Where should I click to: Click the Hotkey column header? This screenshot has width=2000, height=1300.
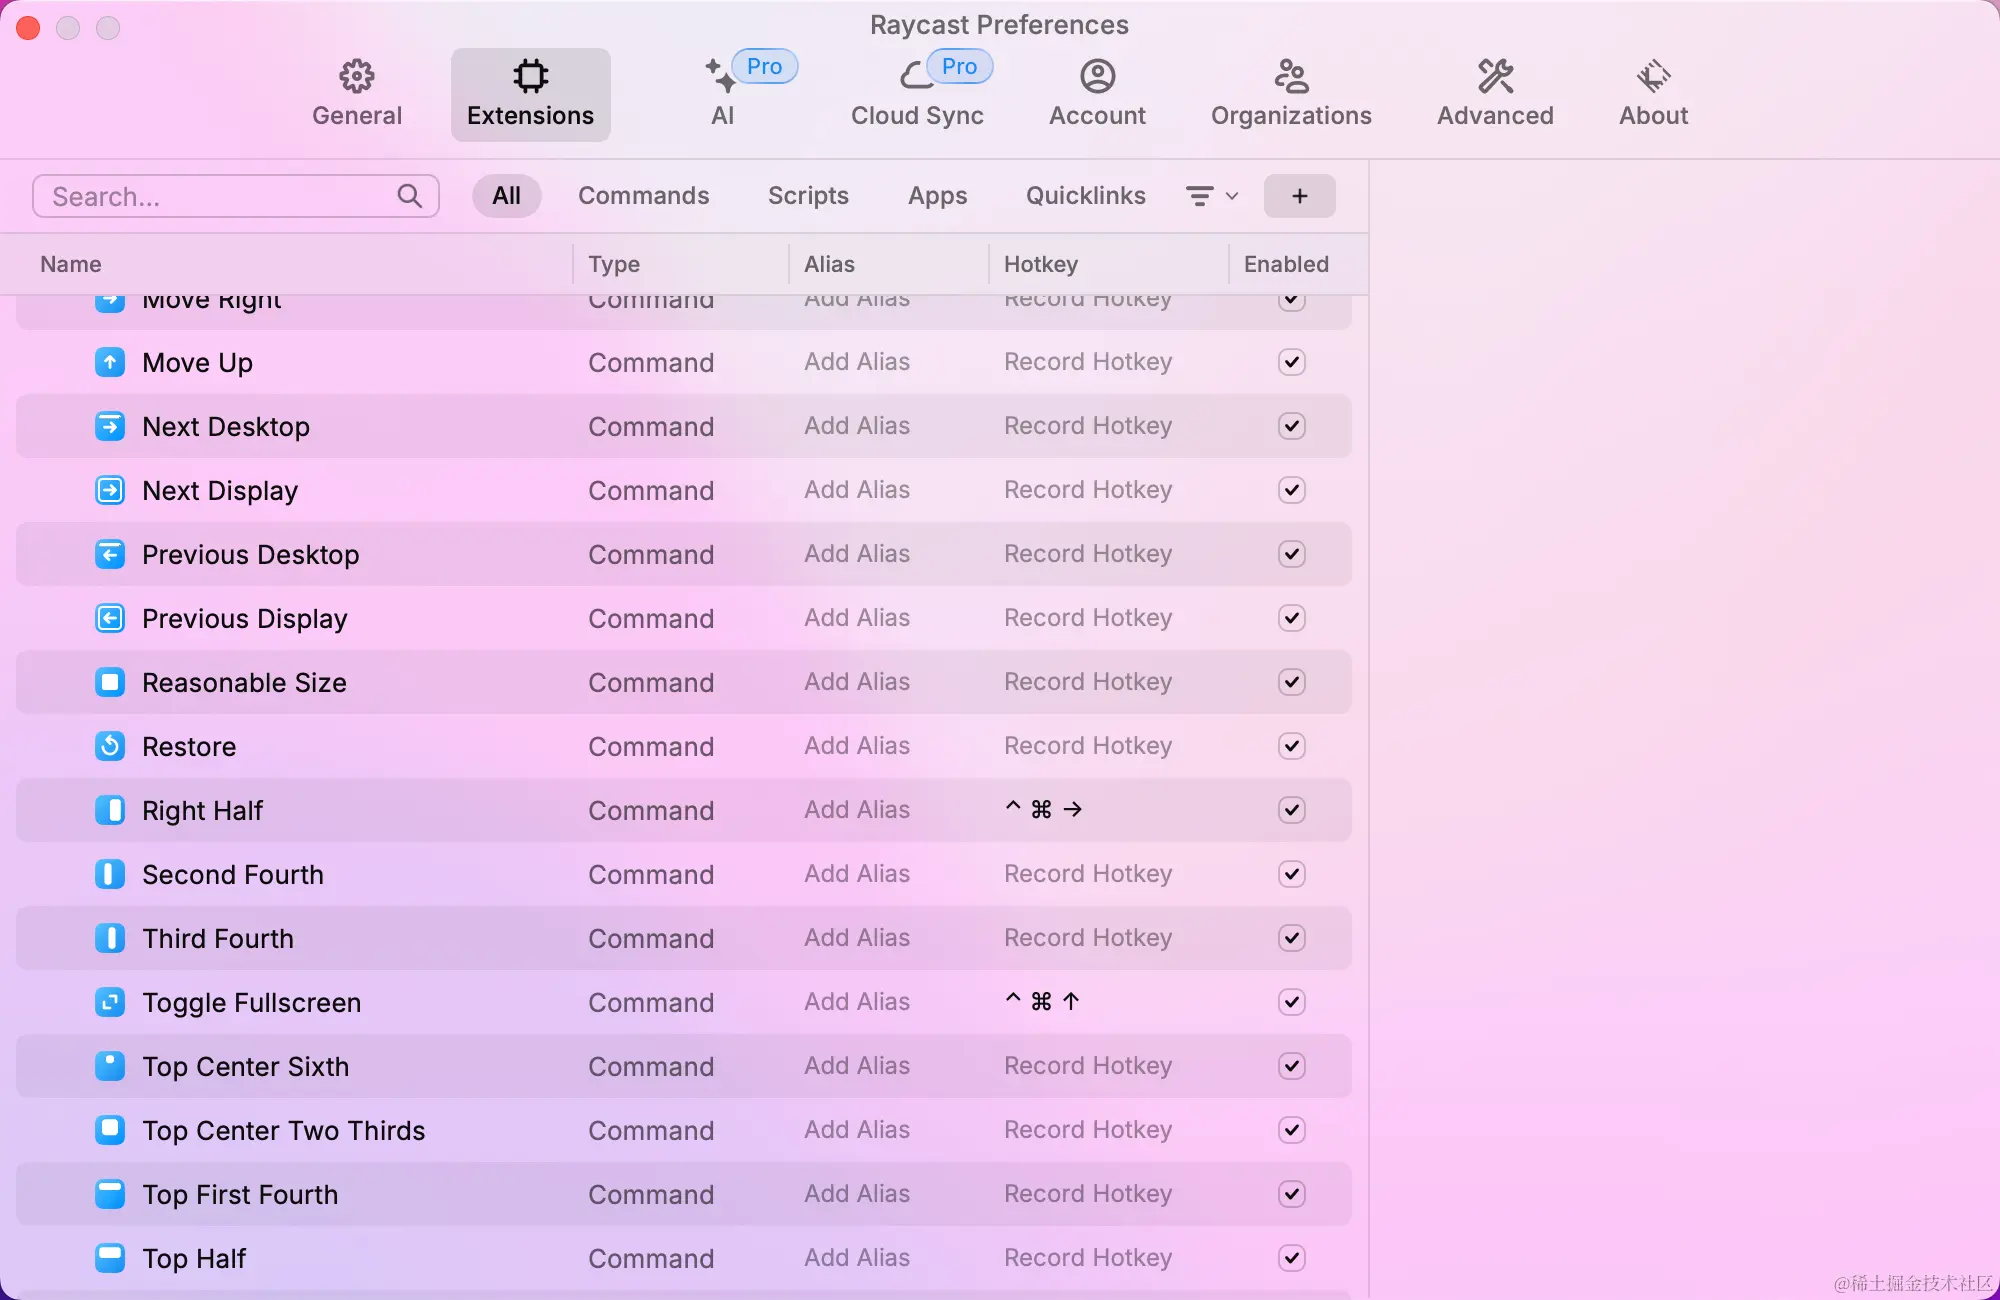(1040, 264)
